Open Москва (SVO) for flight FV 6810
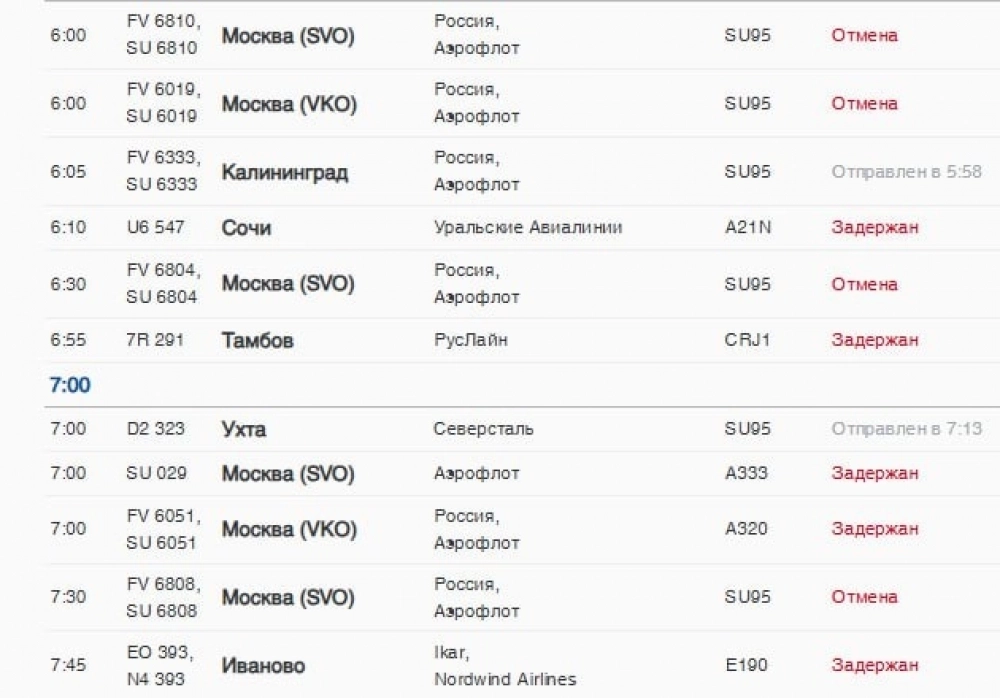 pos(288,36)
